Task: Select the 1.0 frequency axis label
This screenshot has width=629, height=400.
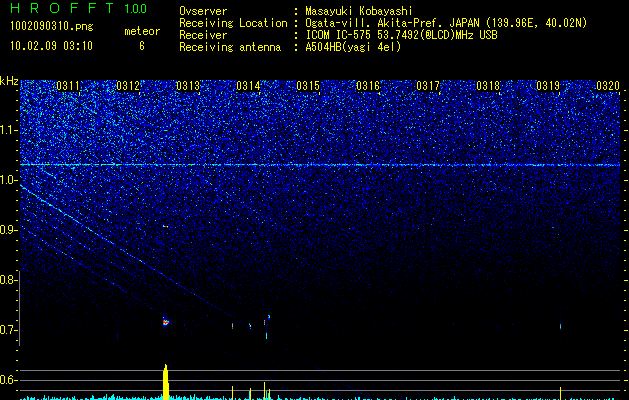Action: pyautogui.click(x=8, y=180)
